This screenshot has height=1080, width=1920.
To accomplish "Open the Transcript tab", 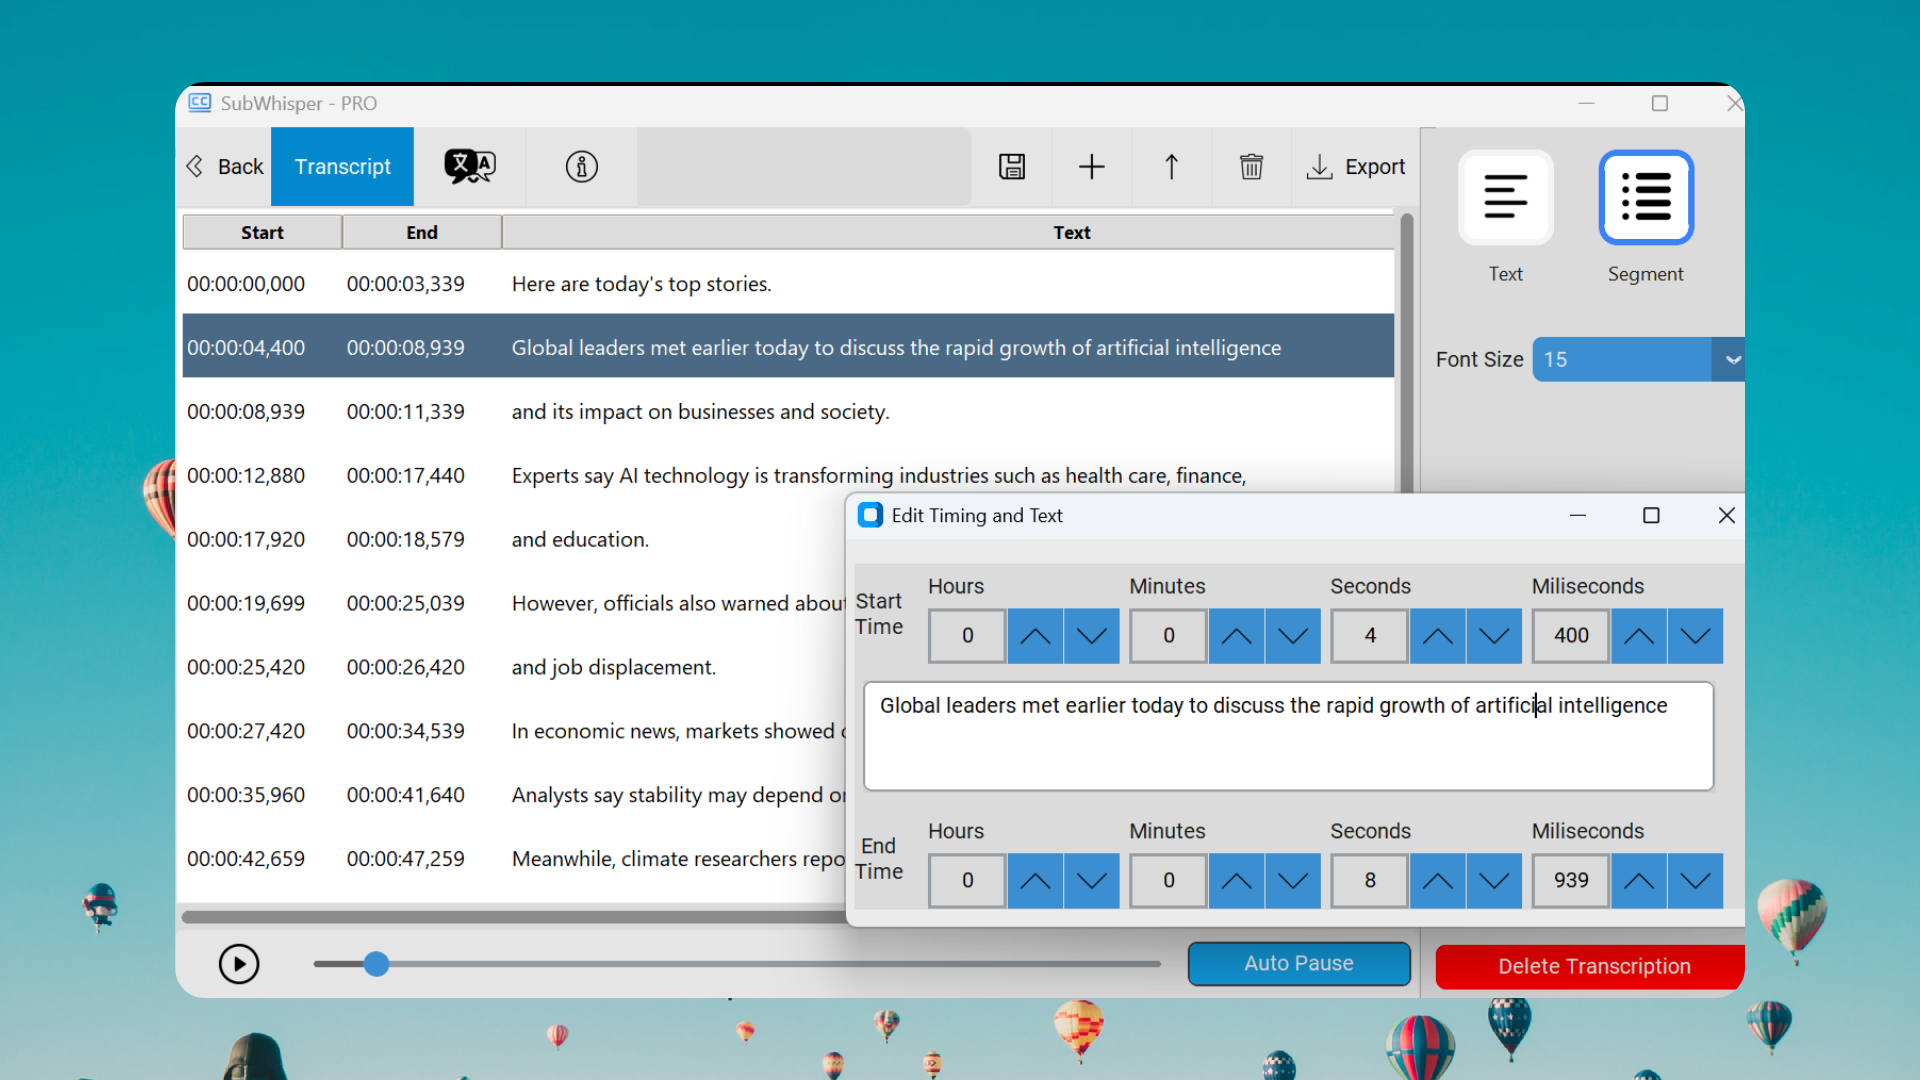I will pyautogui.click(x=342, y=167).
